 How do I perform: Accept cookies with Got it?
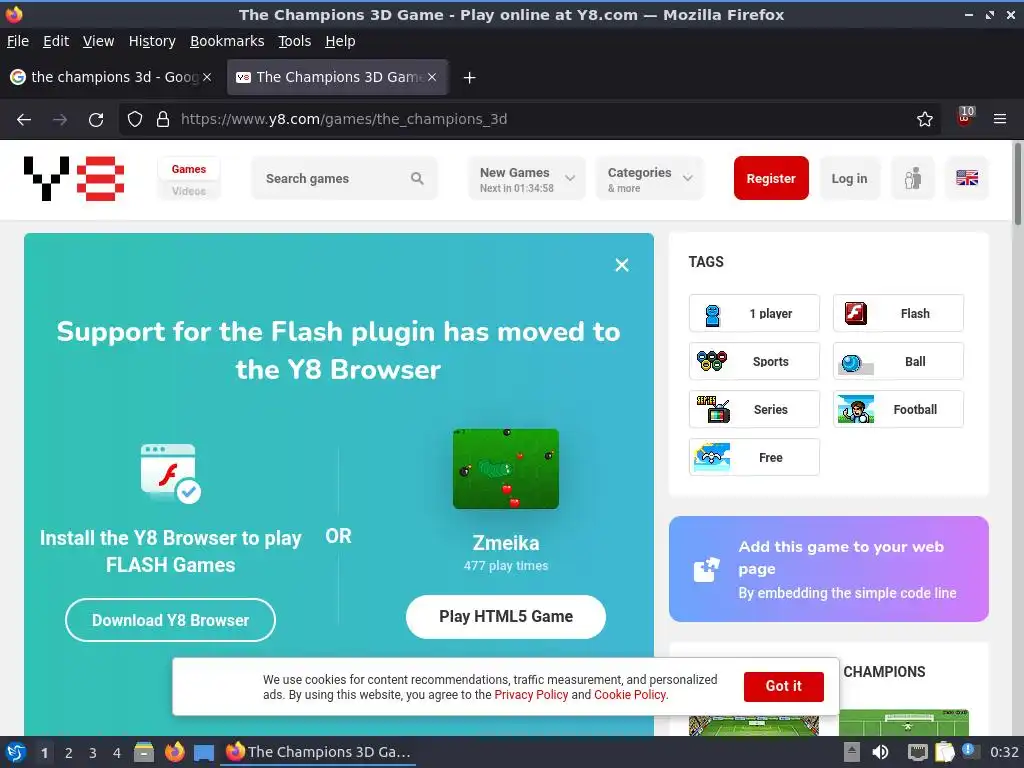tap(784, 686)
